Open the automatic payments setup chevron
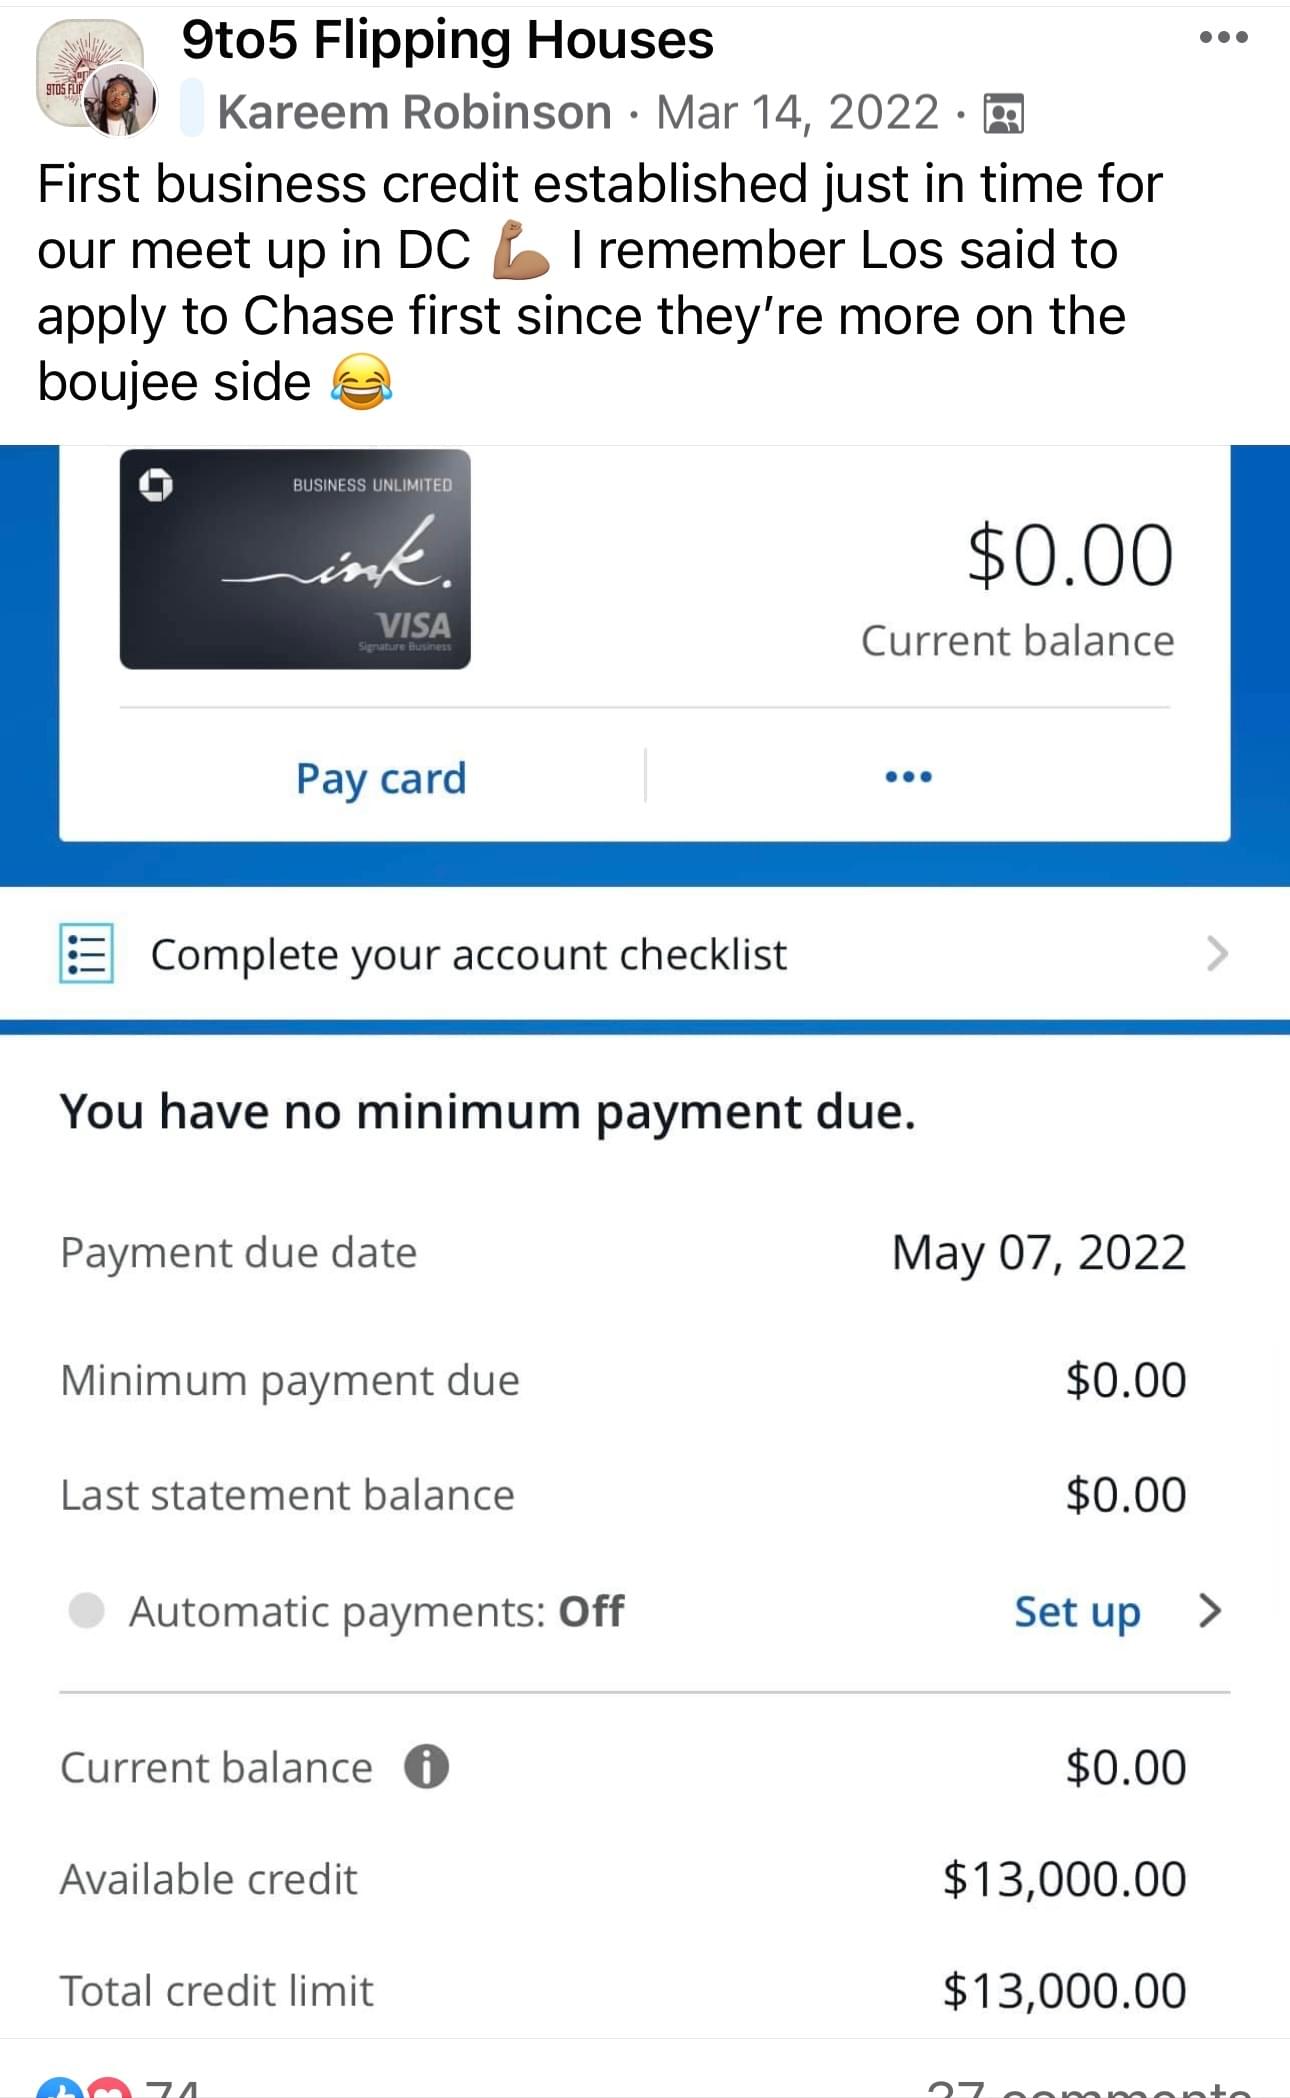Image resolution: width=1290 pixels, height=2098 pixels. coord(1210,1611)
